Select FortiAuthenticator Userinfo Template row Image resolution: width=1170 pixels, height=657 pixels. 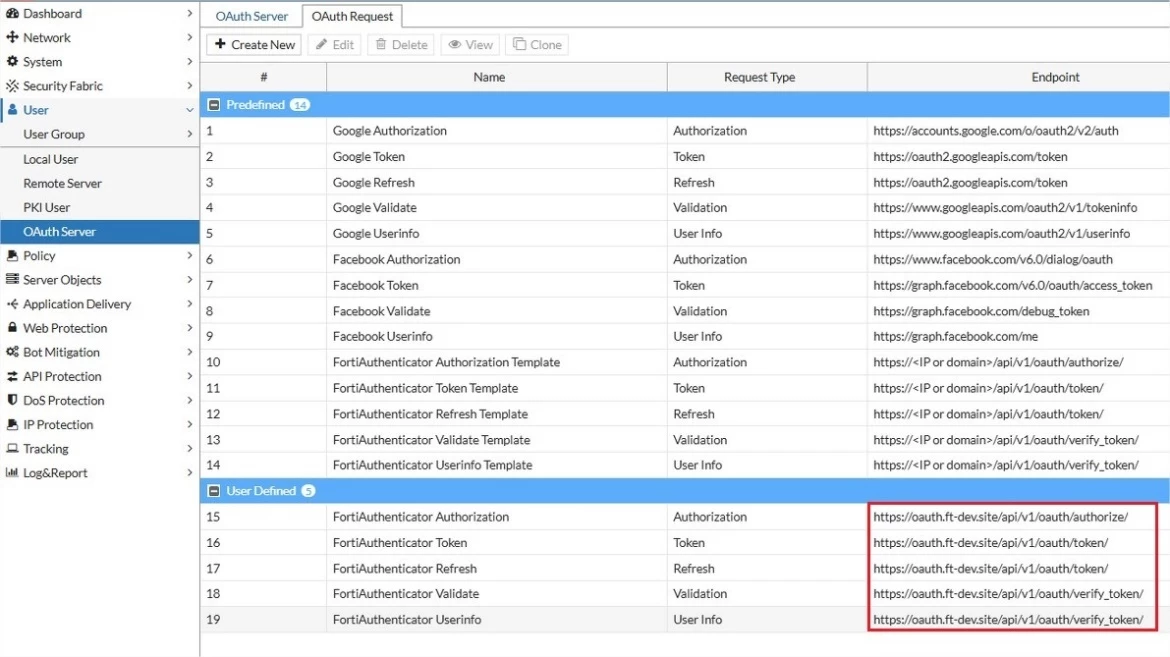(685, 465)
